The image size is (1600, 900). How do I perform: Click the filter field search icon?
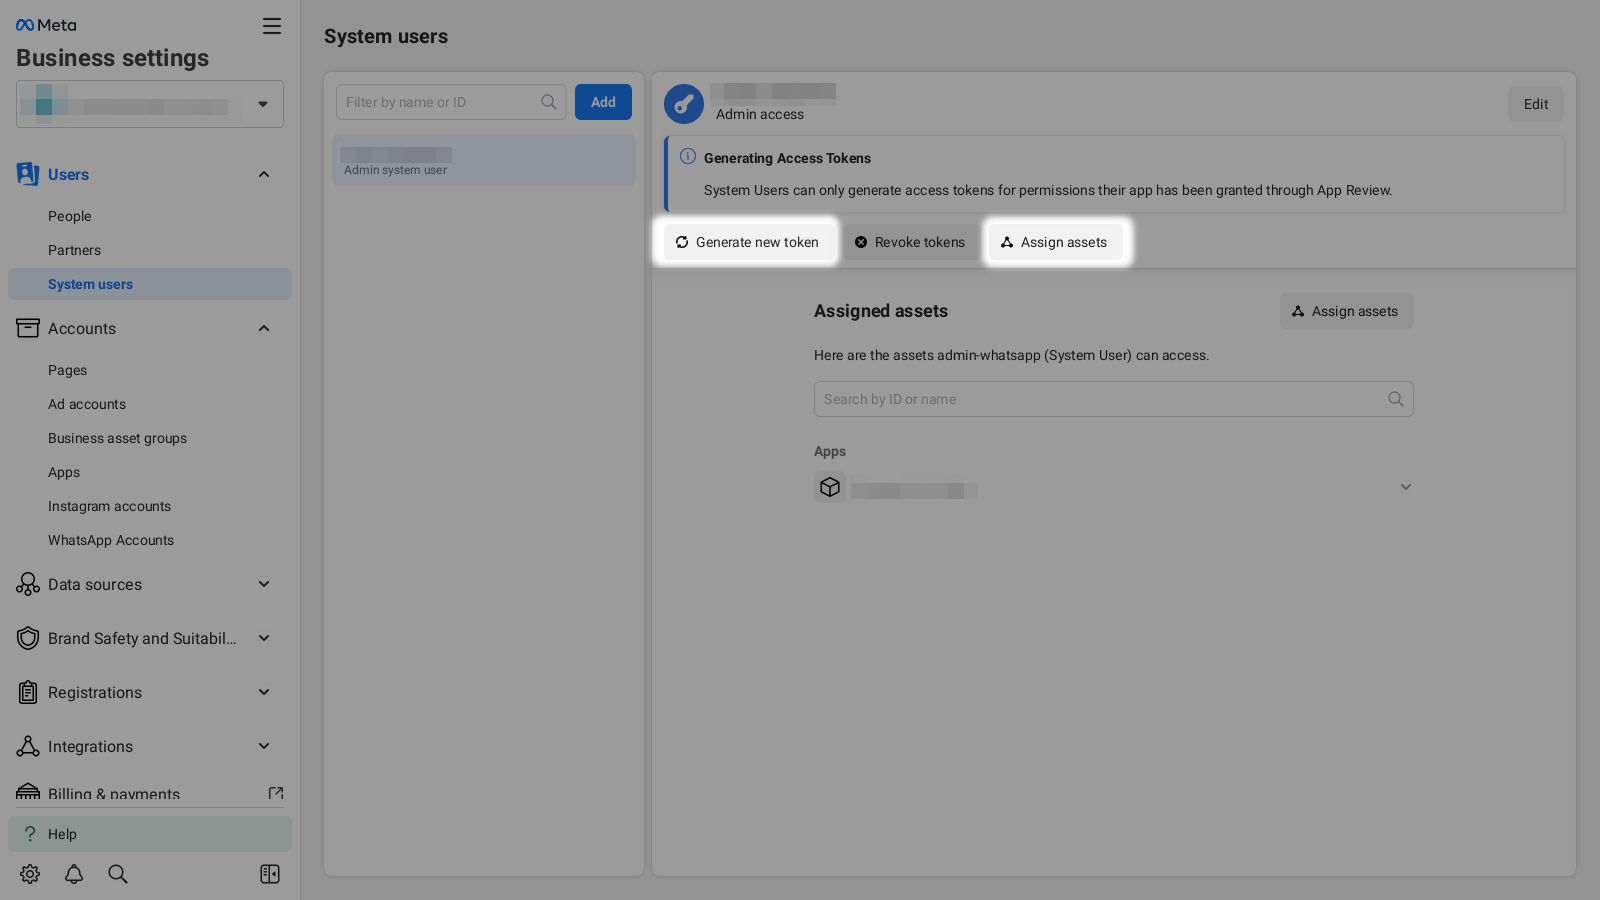point(549,102)
